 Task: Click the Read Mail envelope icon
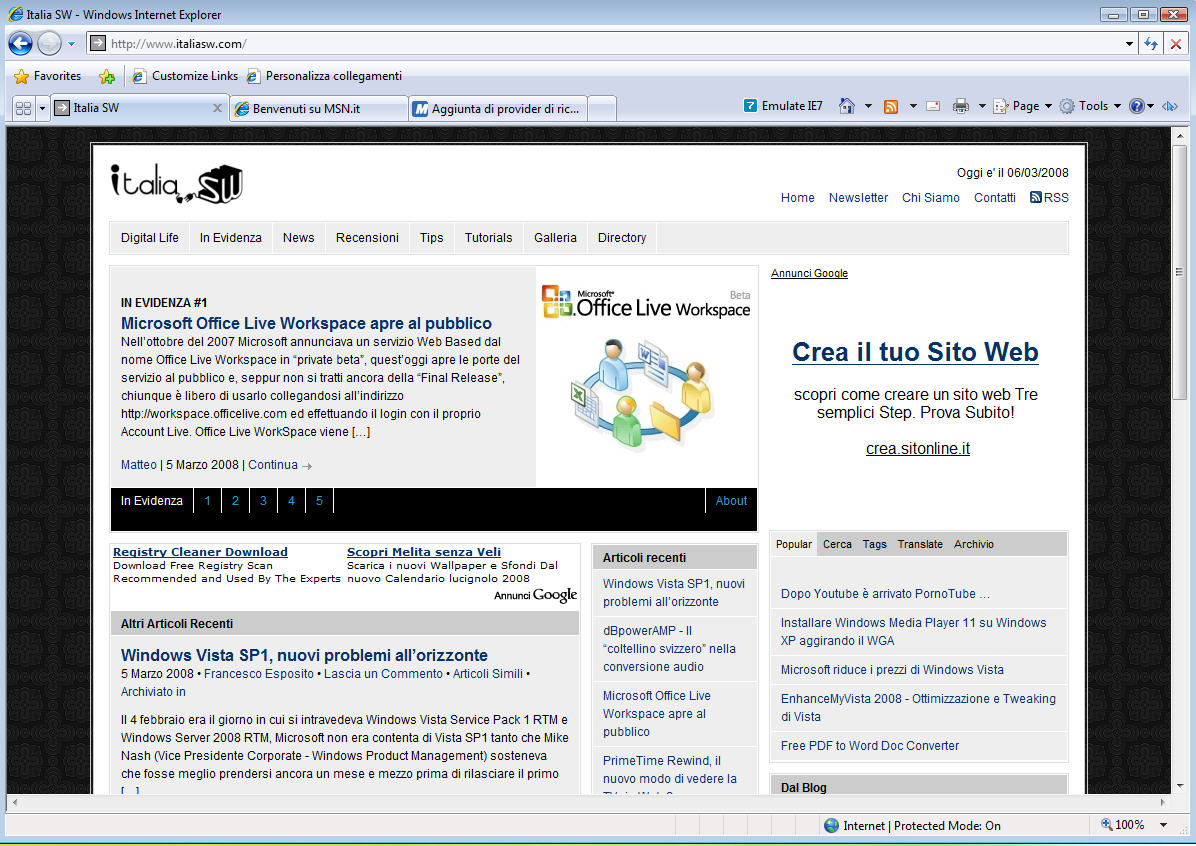[933, 106]
